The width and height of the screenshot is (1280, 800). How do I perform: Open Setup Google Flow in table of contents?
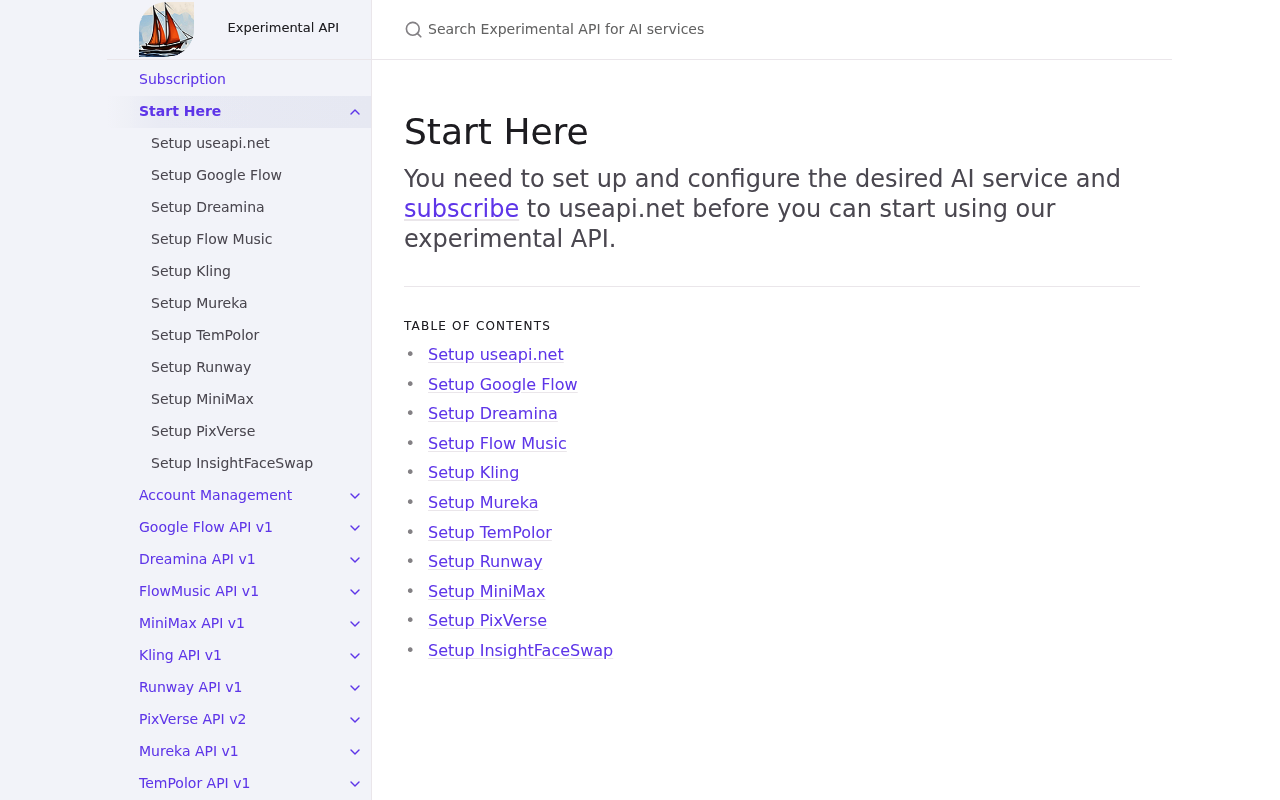coord(503,385)
